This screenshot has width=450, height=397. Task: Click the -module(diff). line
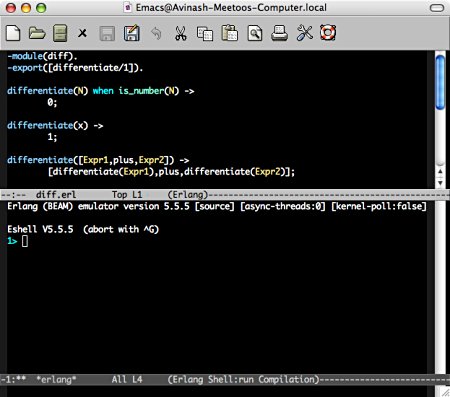(42, 56)
